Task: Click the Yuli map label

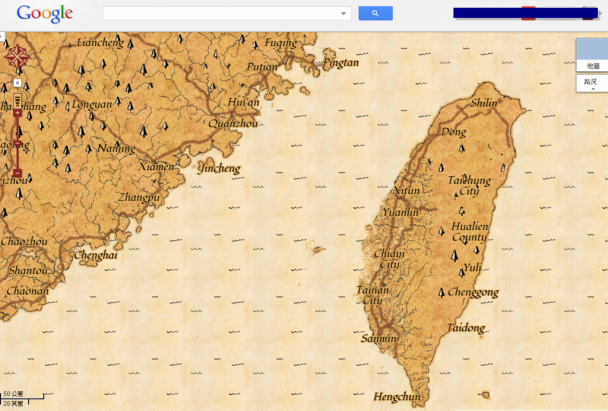Action: click(472, 267)
